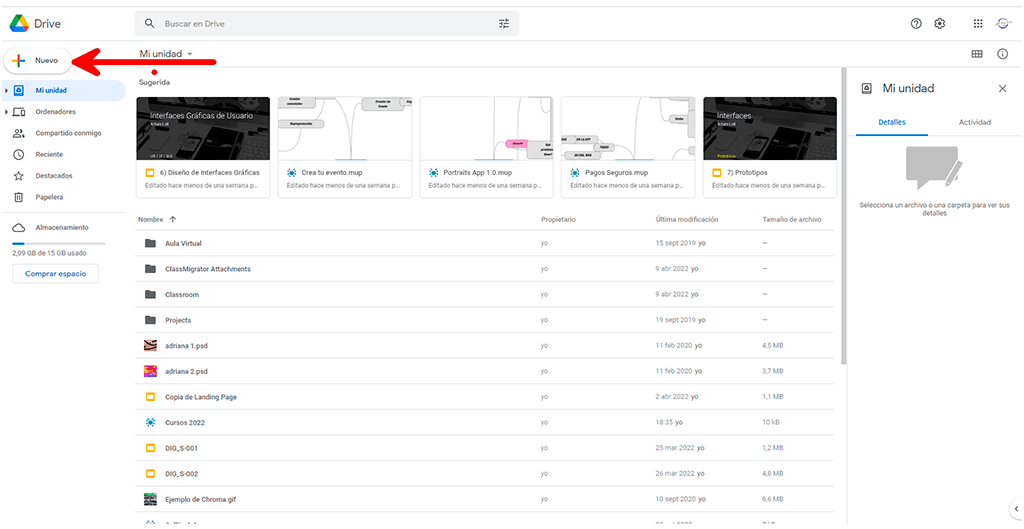Select the Cursos 2022 file name
The image size is (1024, 529).
coord(185,423)
